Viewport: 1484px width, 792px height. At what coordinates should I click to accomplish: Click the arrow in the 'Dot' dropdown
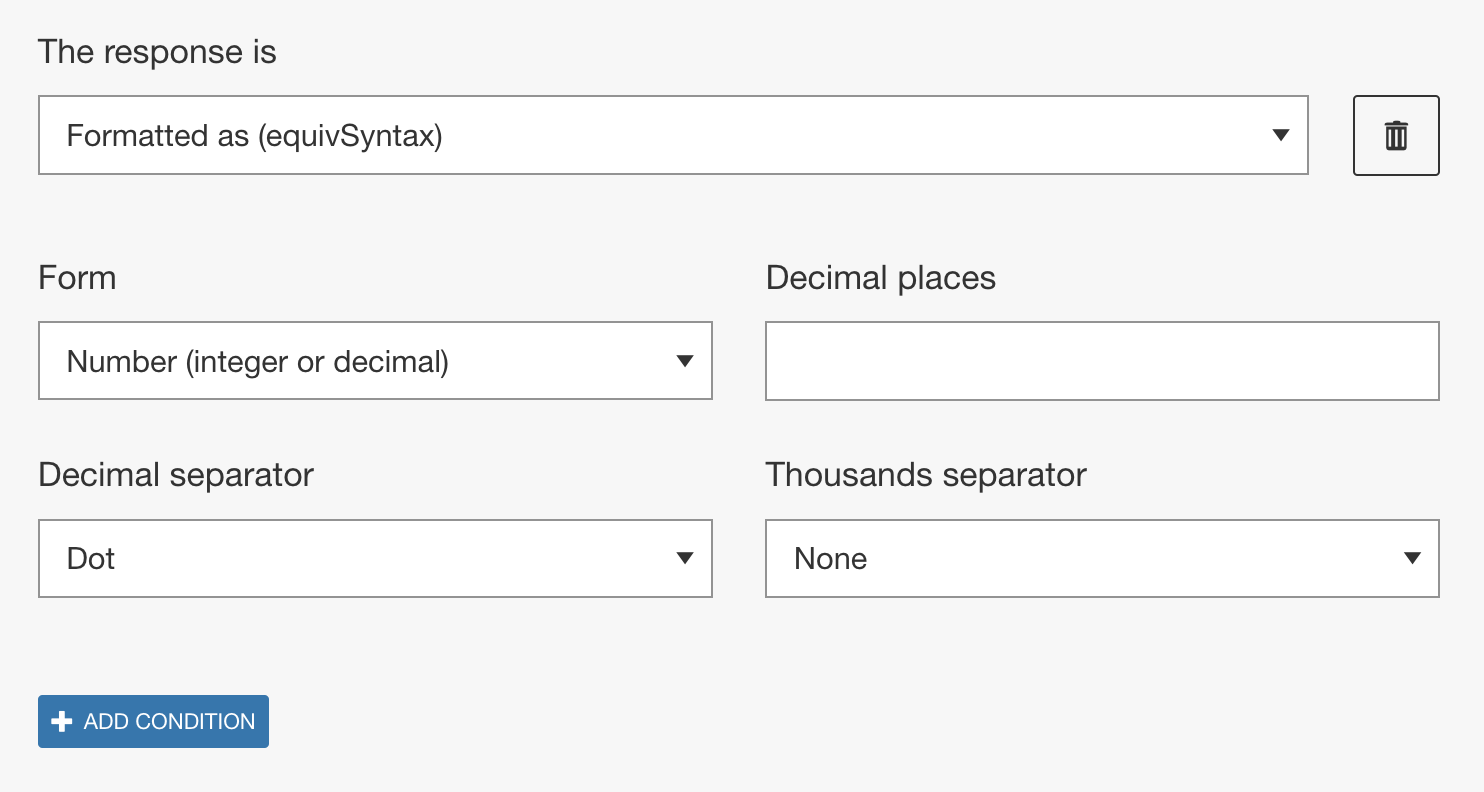pos(685,558)
